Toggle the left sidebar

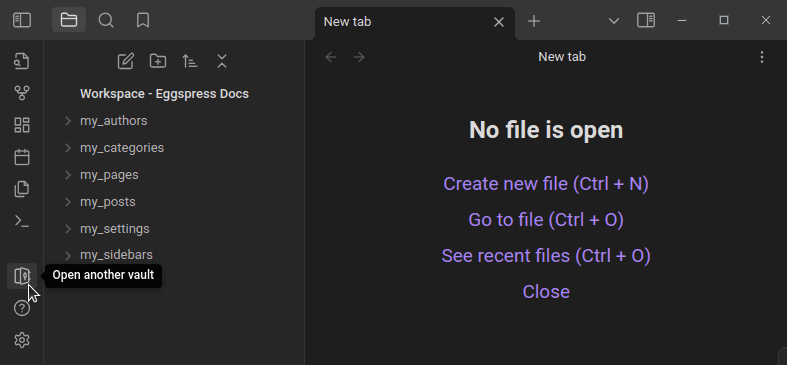(22, 20)
